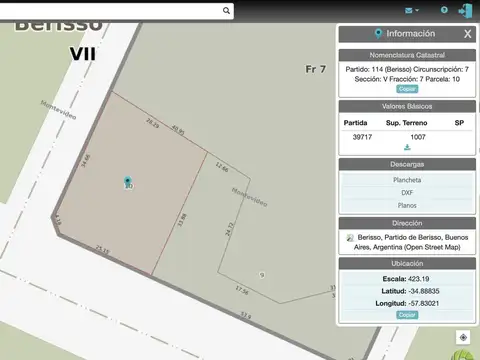Screen dimensions: 480x360
Task: Download parcel data via arrow icon
Action: (407, 147)
